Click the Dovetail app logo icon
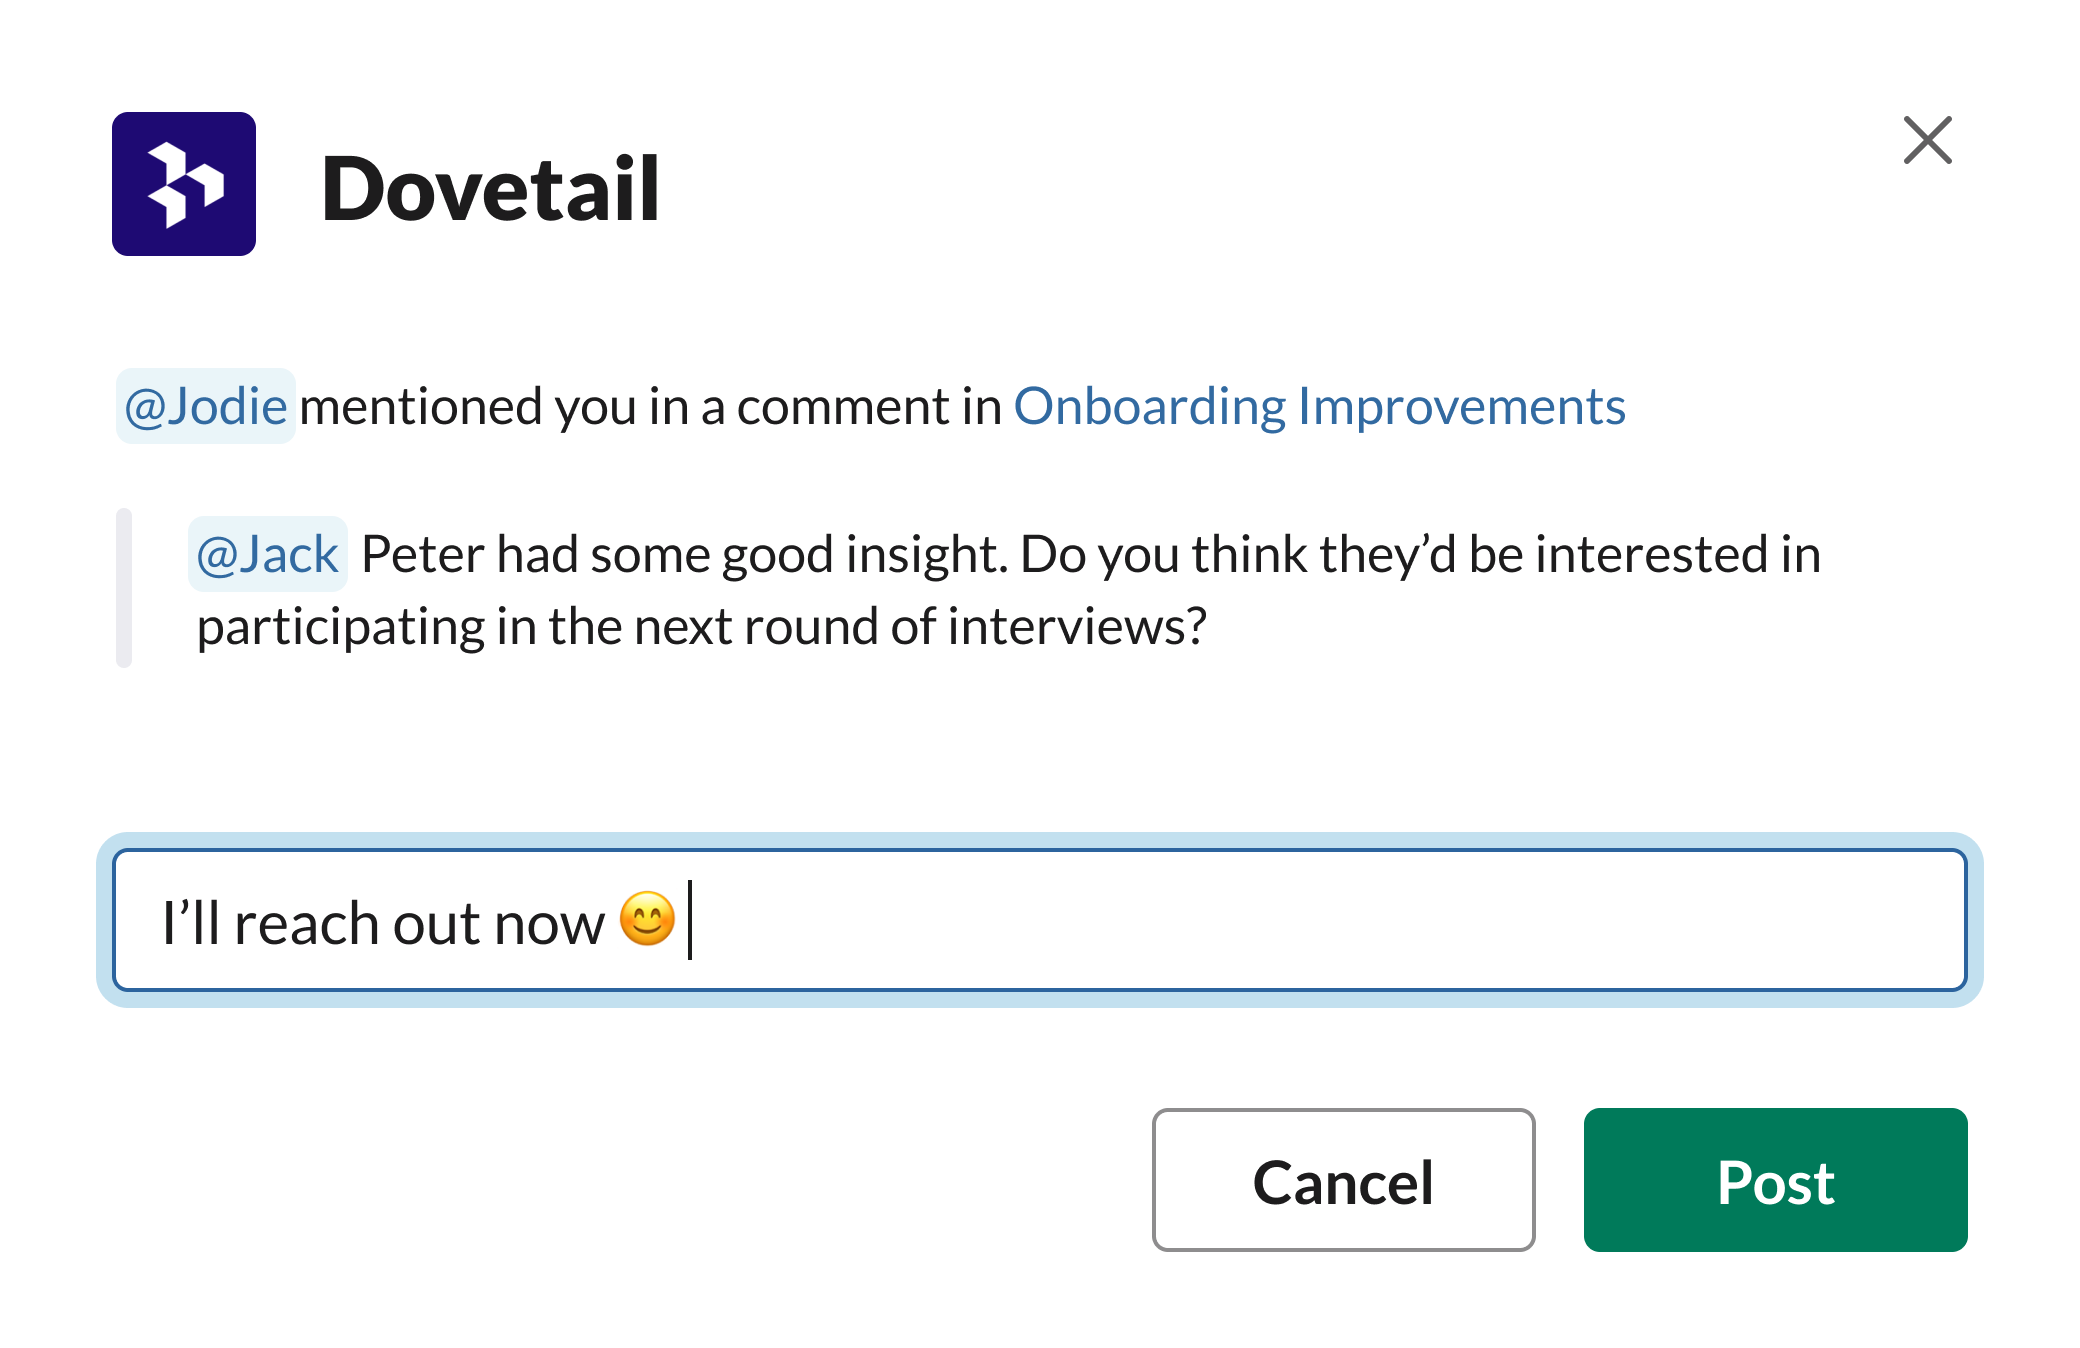This screenshot has width=2080, height=1348. (184, 184)
